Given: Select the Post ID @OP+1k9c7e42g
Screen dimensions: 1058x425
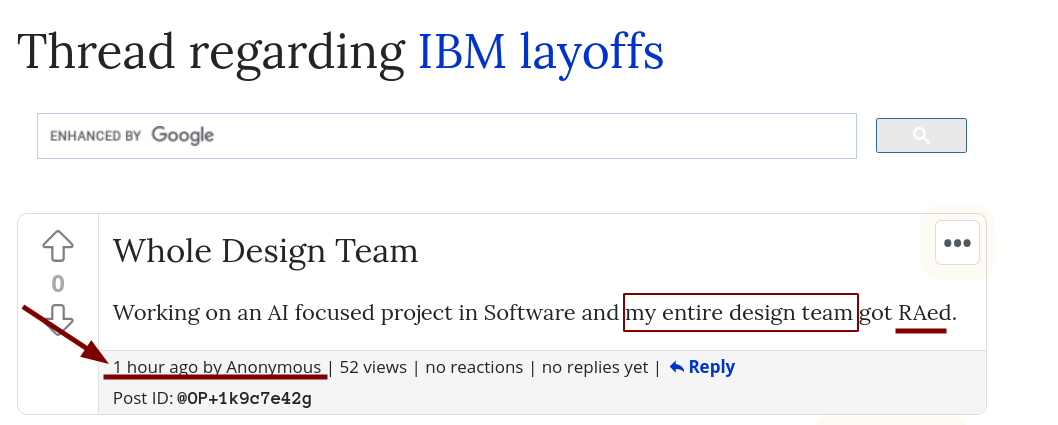Looking at the screenshot, I should [x=244, y=398].
